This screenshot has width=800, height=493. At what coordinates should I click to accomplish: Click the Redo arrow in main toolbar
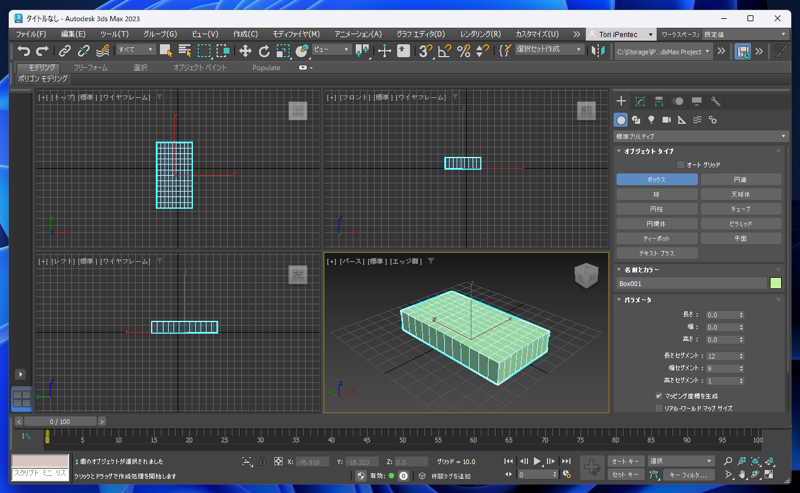(x=42, y=51)
